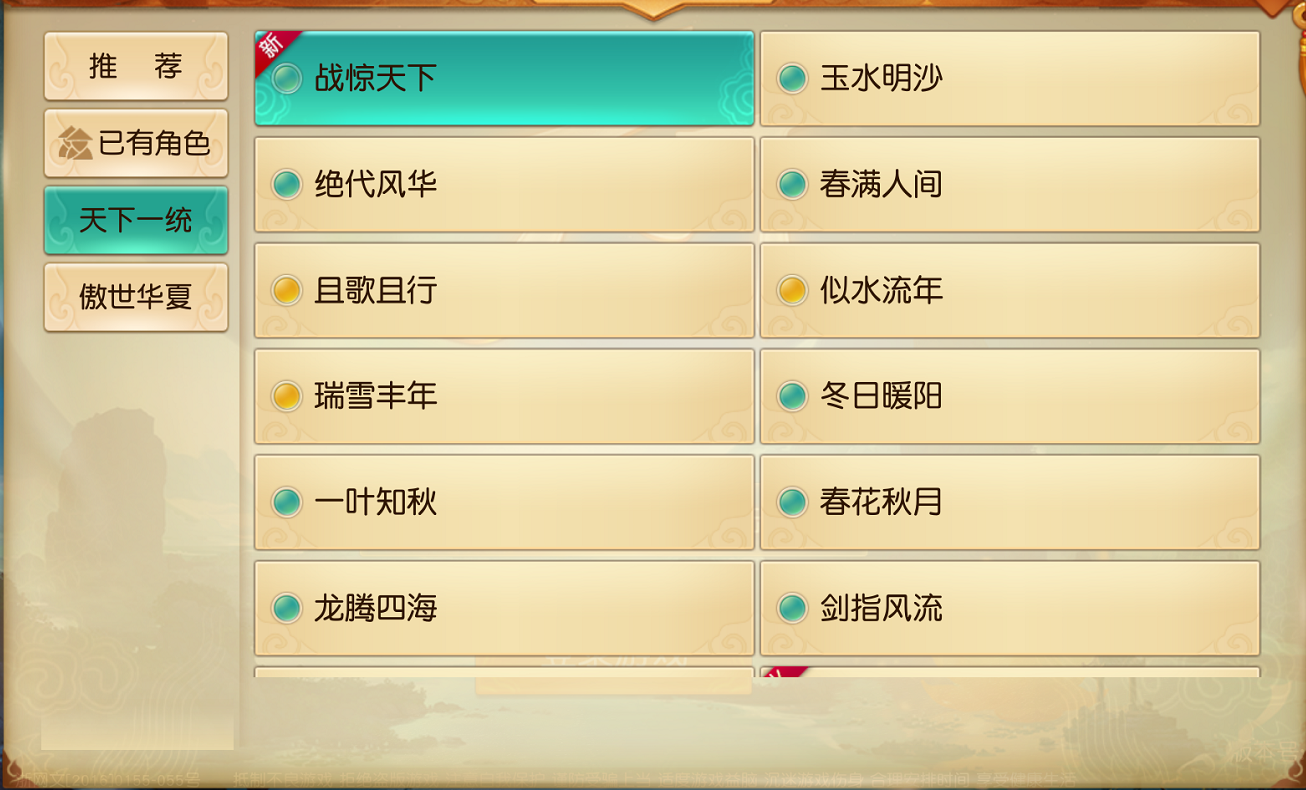Viewport: 1306px width, 790px height.
Task: Click the red 新 ribbon badge on 战惊天下
Action: [x=272, y=48]
